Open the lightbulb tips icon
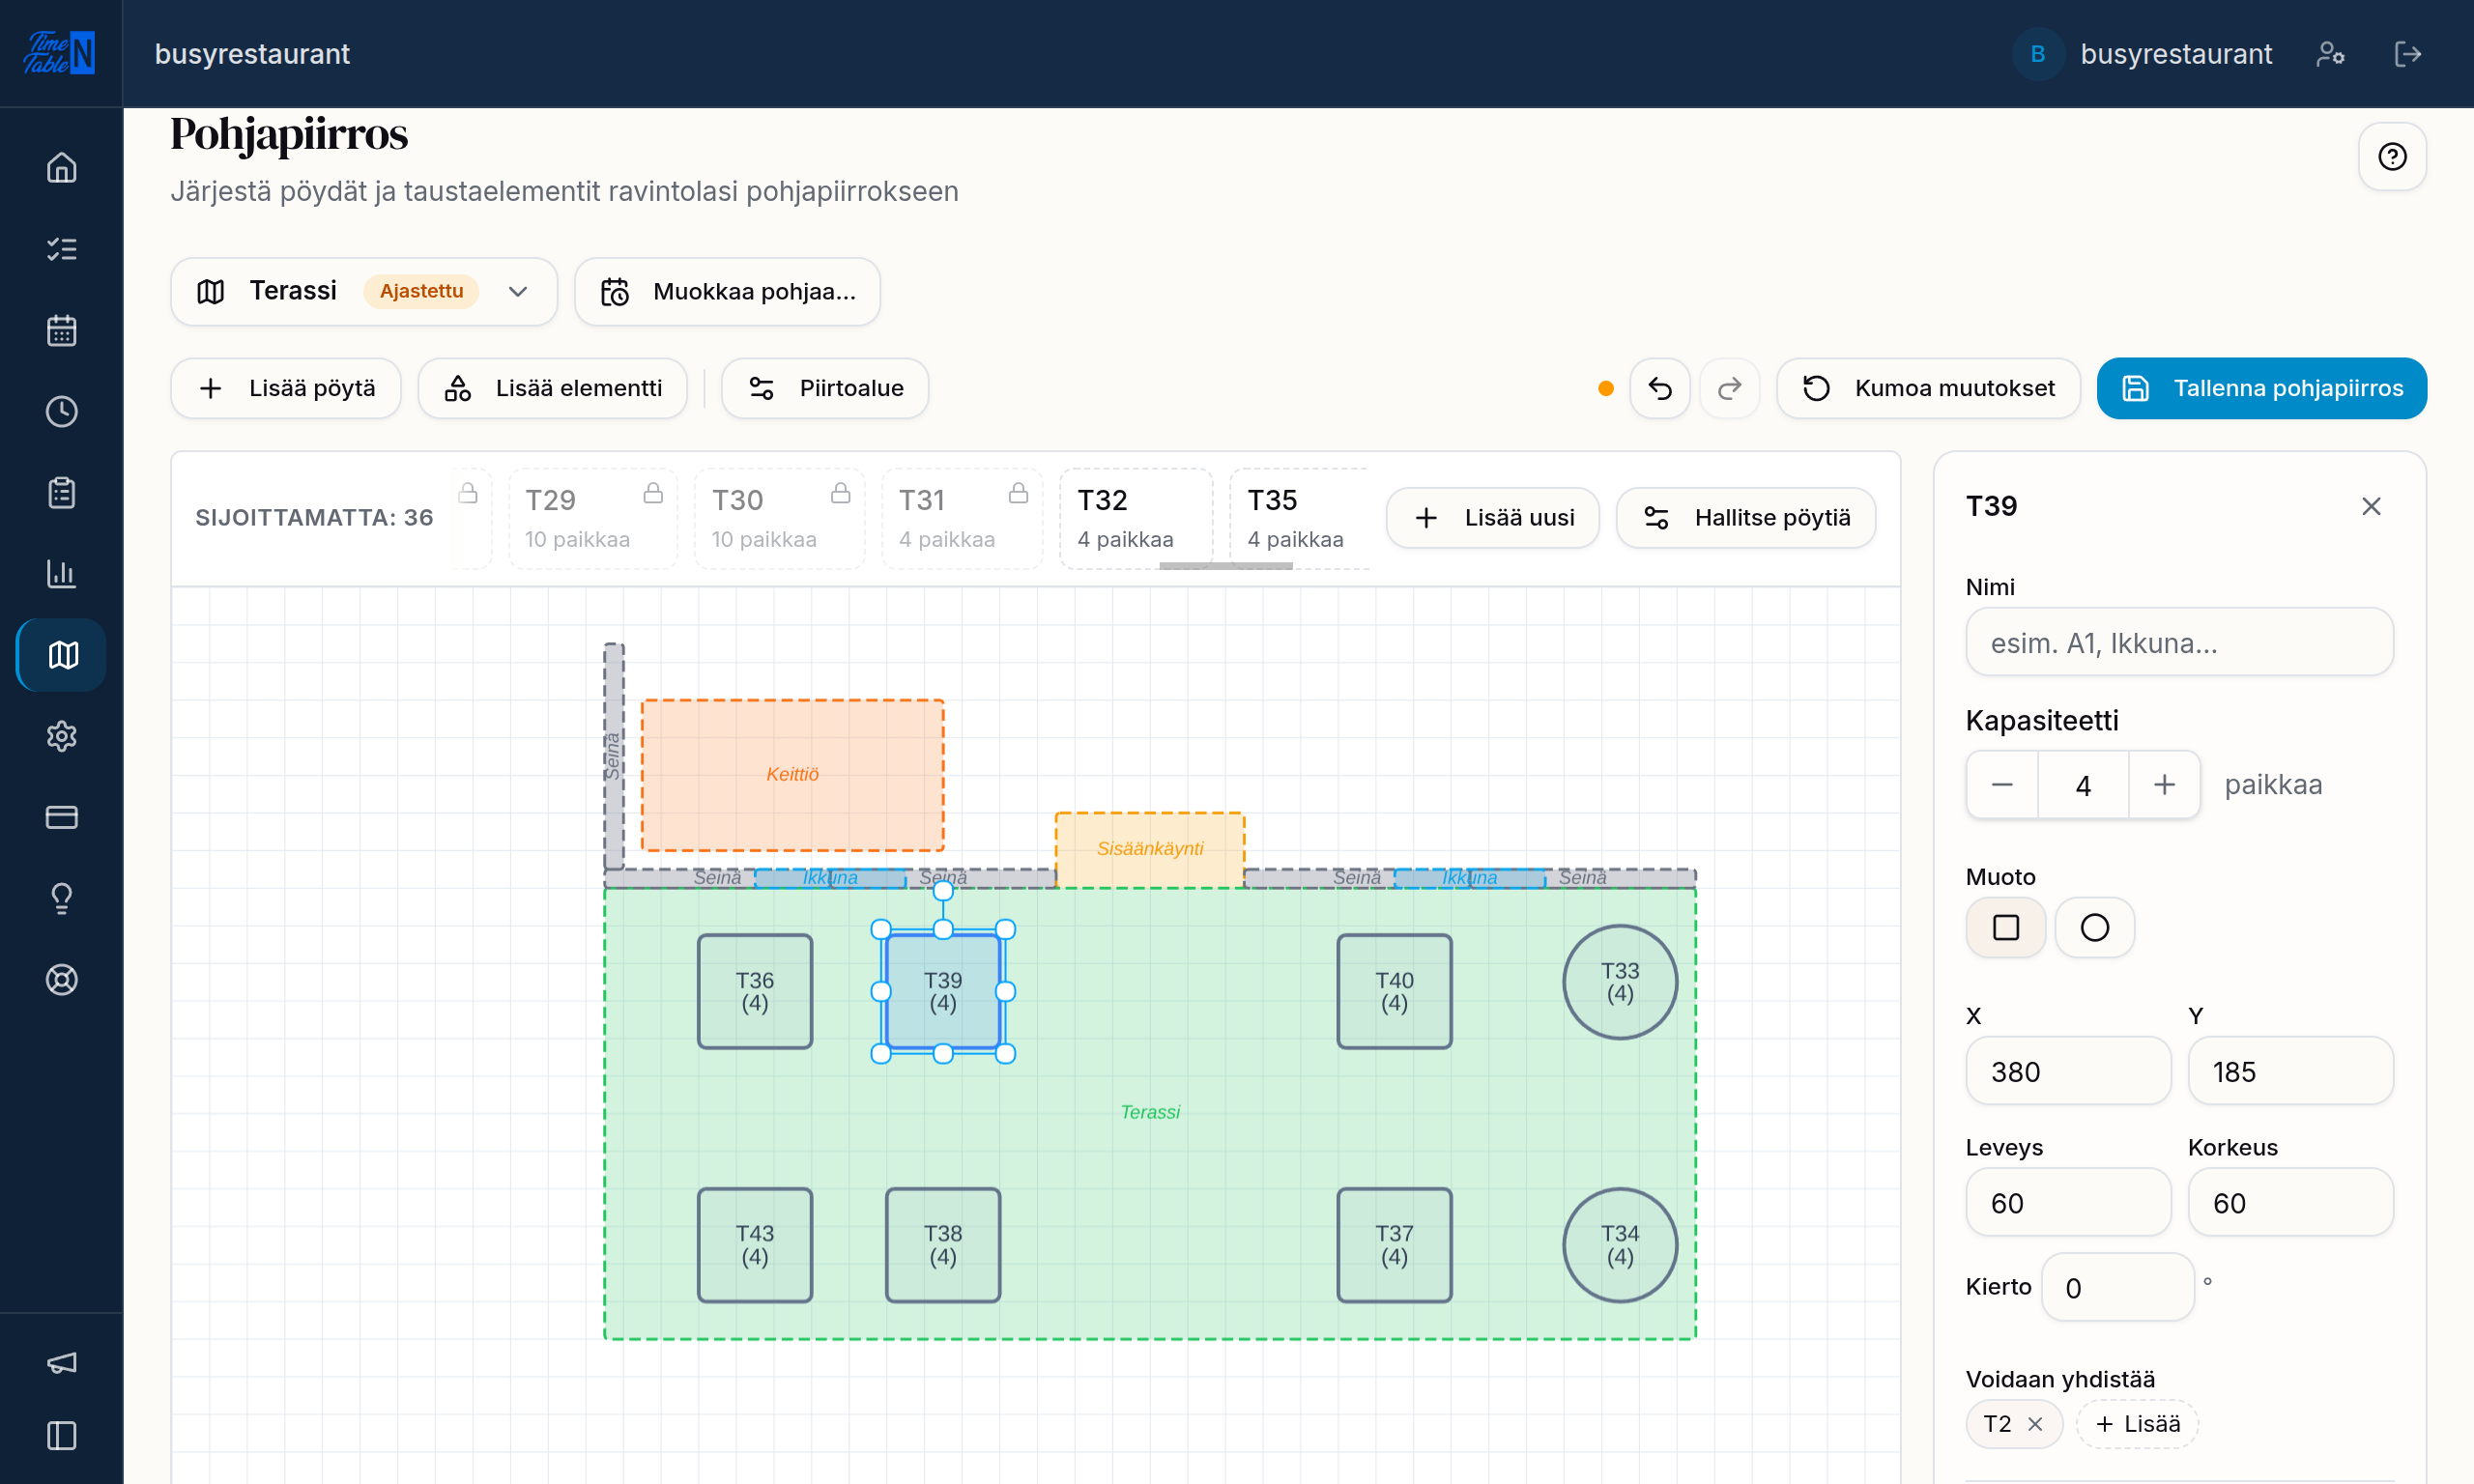 pos(62,898)
